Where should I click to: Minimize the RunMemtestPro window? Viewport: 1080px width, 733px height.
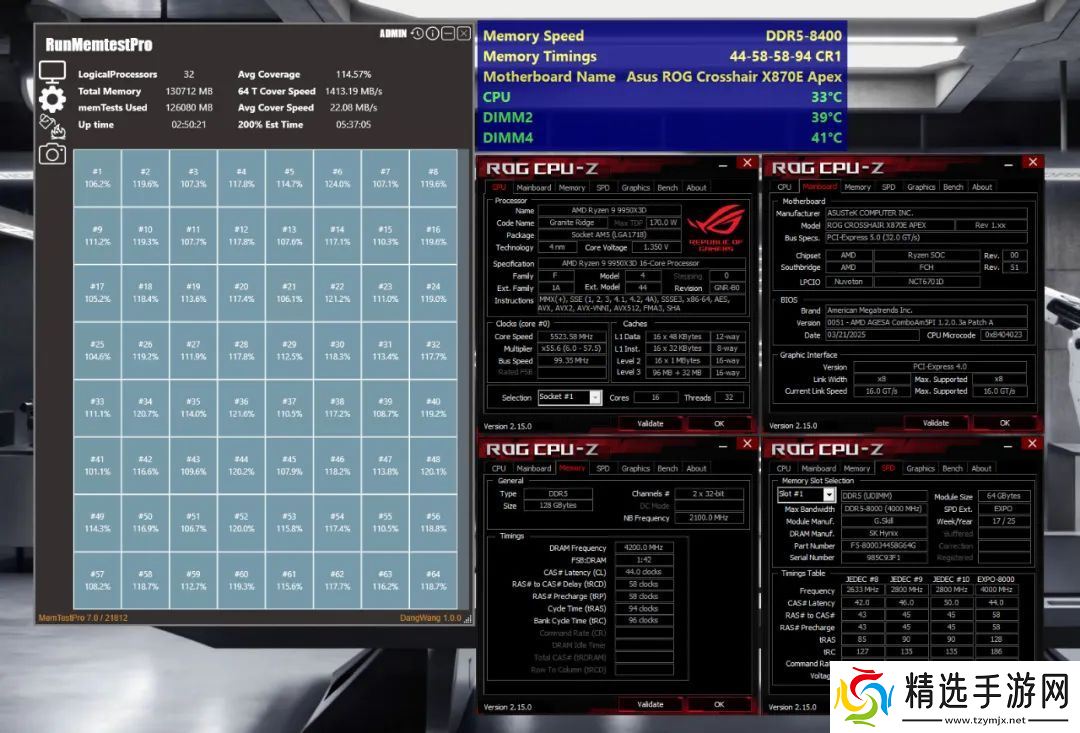coord(448,33)
